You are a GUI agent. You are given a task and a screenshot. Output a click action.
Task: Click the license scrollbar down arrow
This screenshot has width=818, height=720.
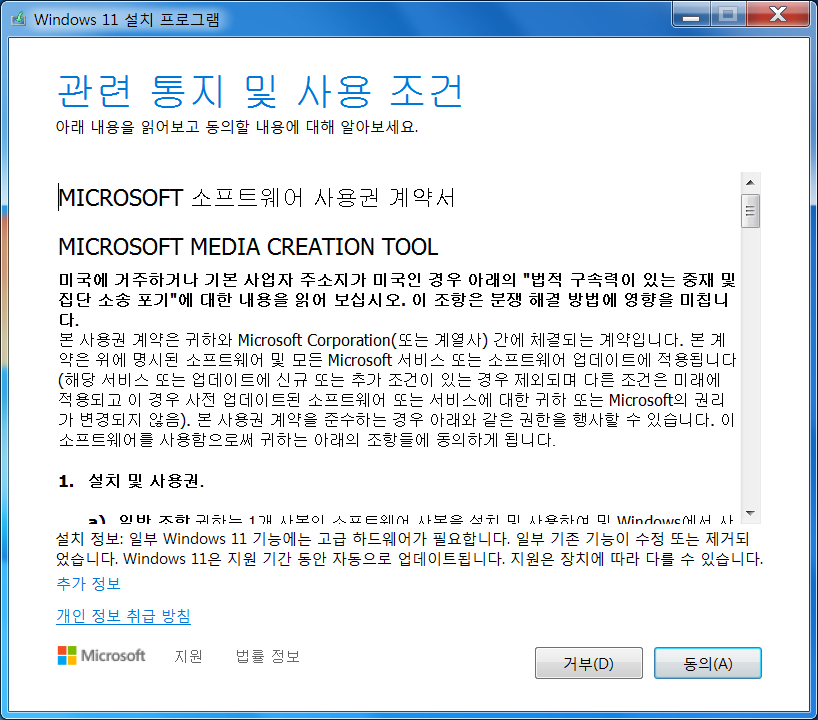pos(750,513)
